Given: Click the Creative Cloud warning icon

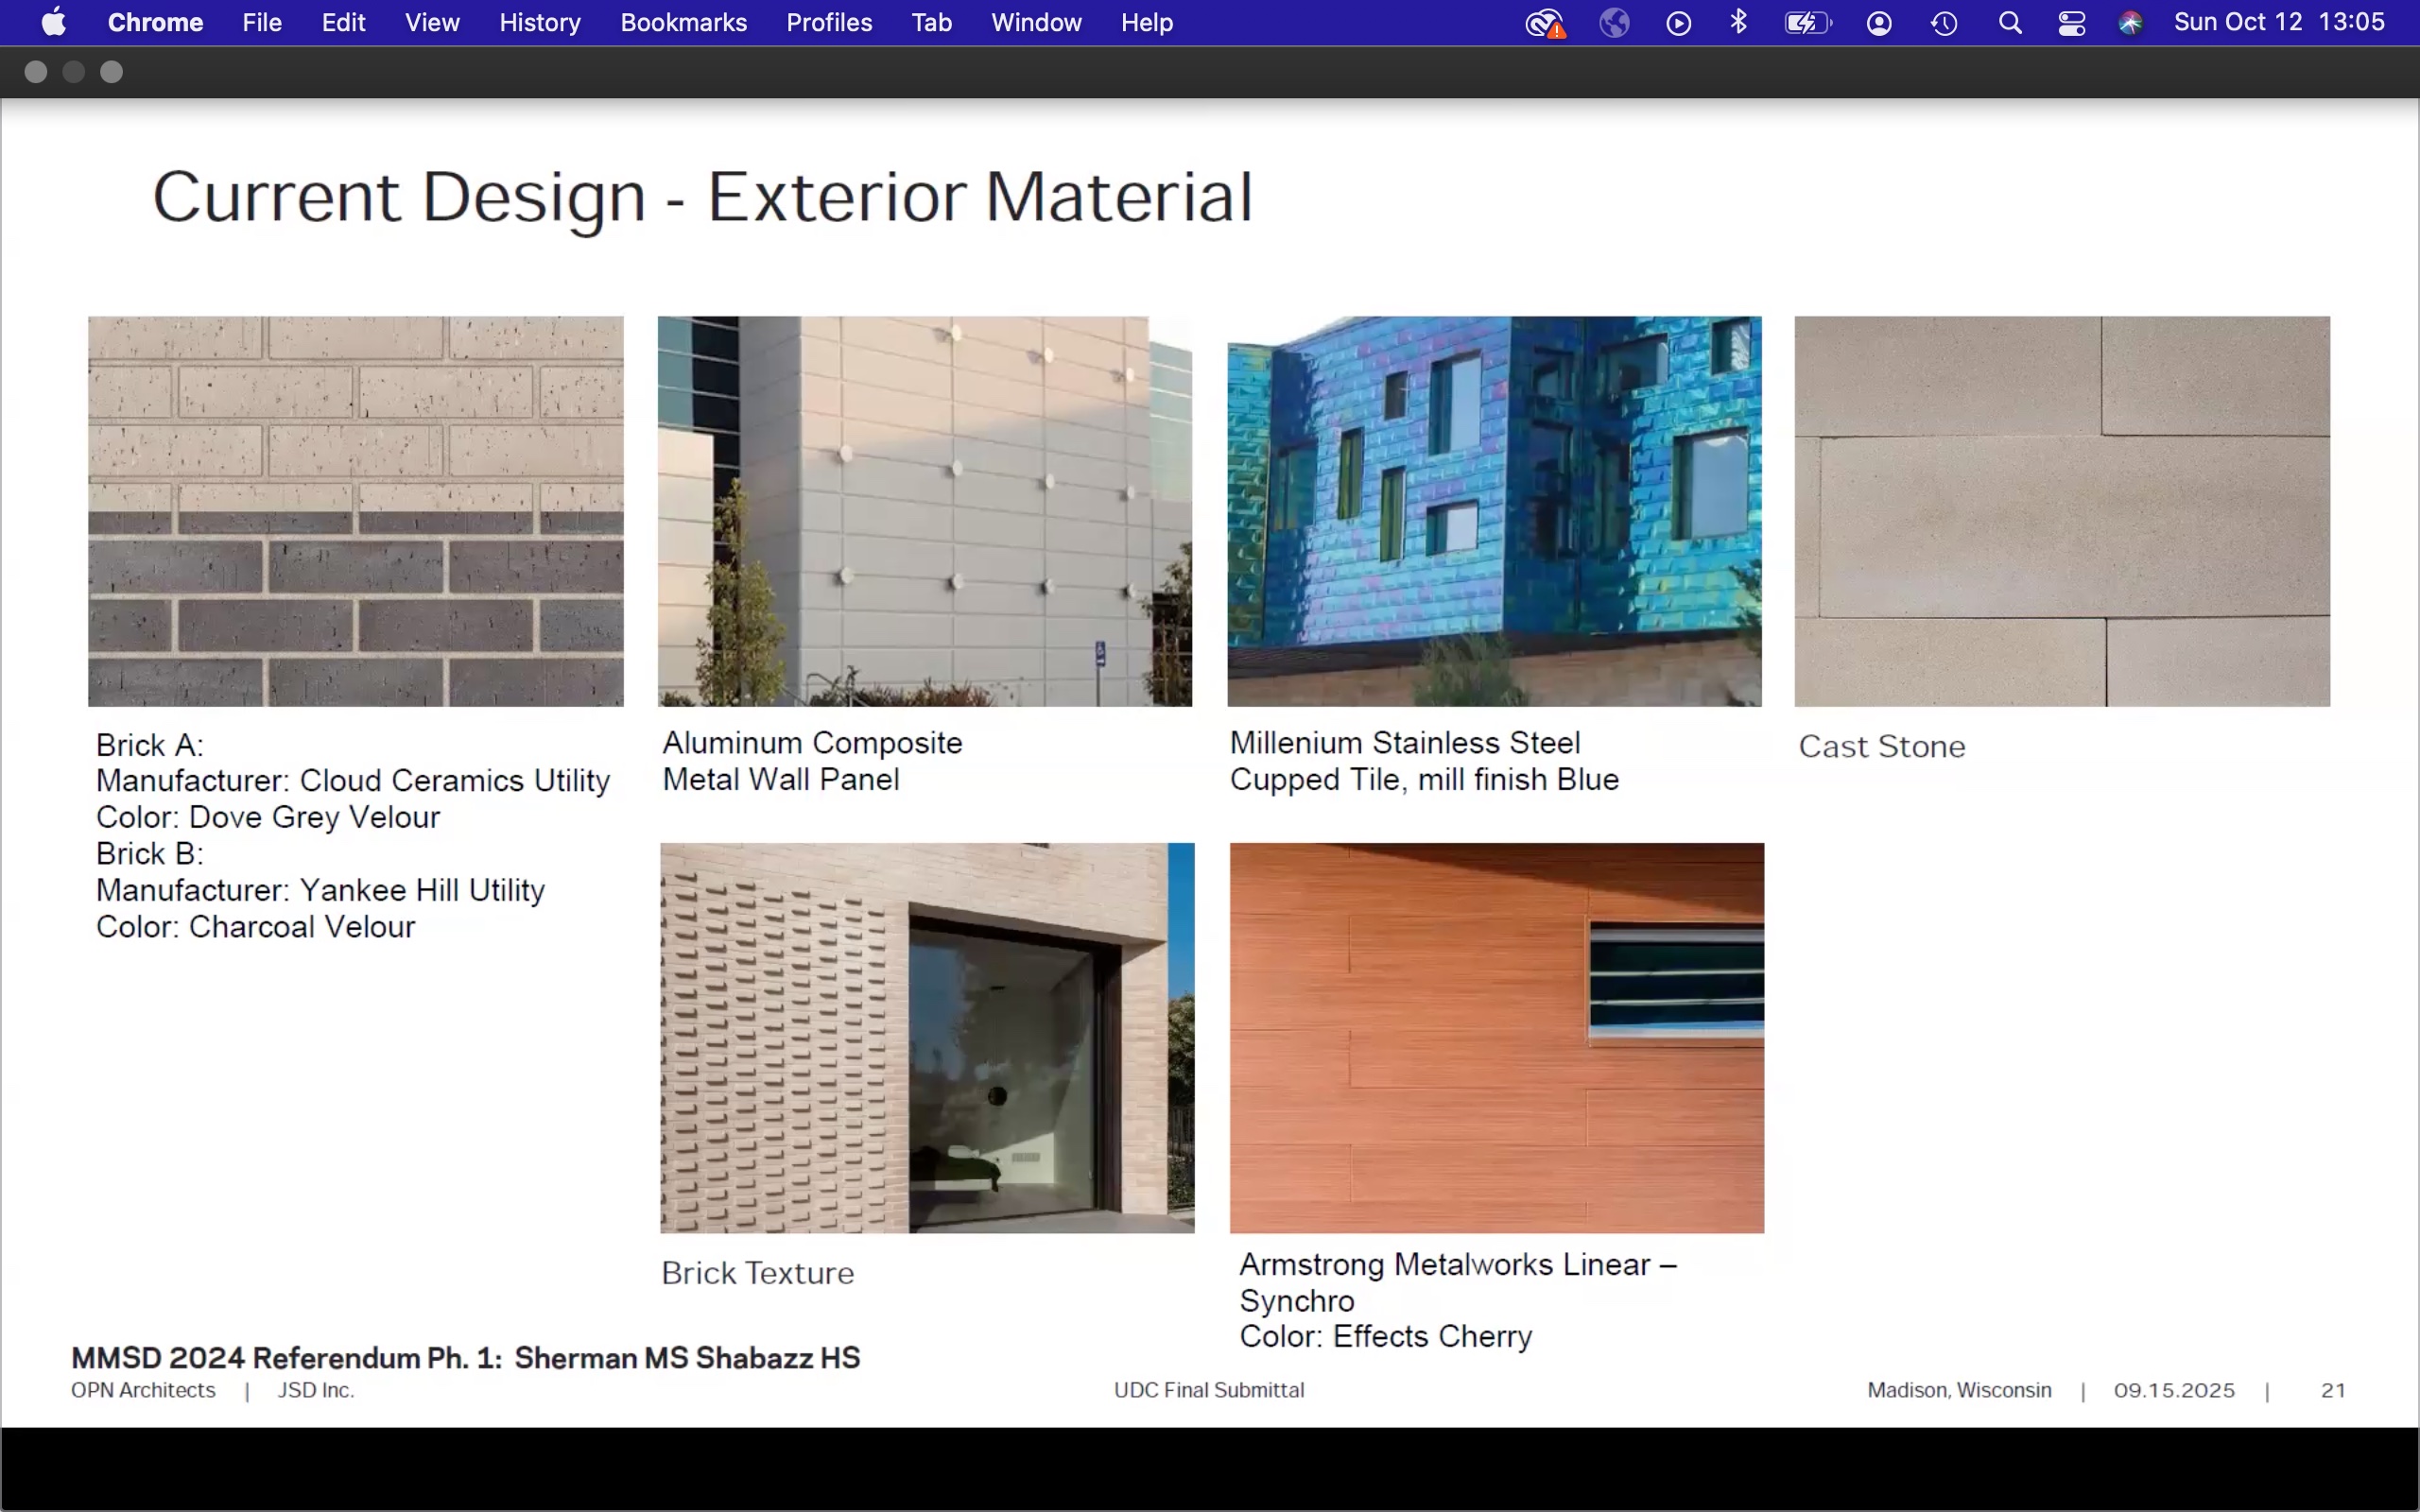Looking at the screenshot, I should click(1545, 23).
